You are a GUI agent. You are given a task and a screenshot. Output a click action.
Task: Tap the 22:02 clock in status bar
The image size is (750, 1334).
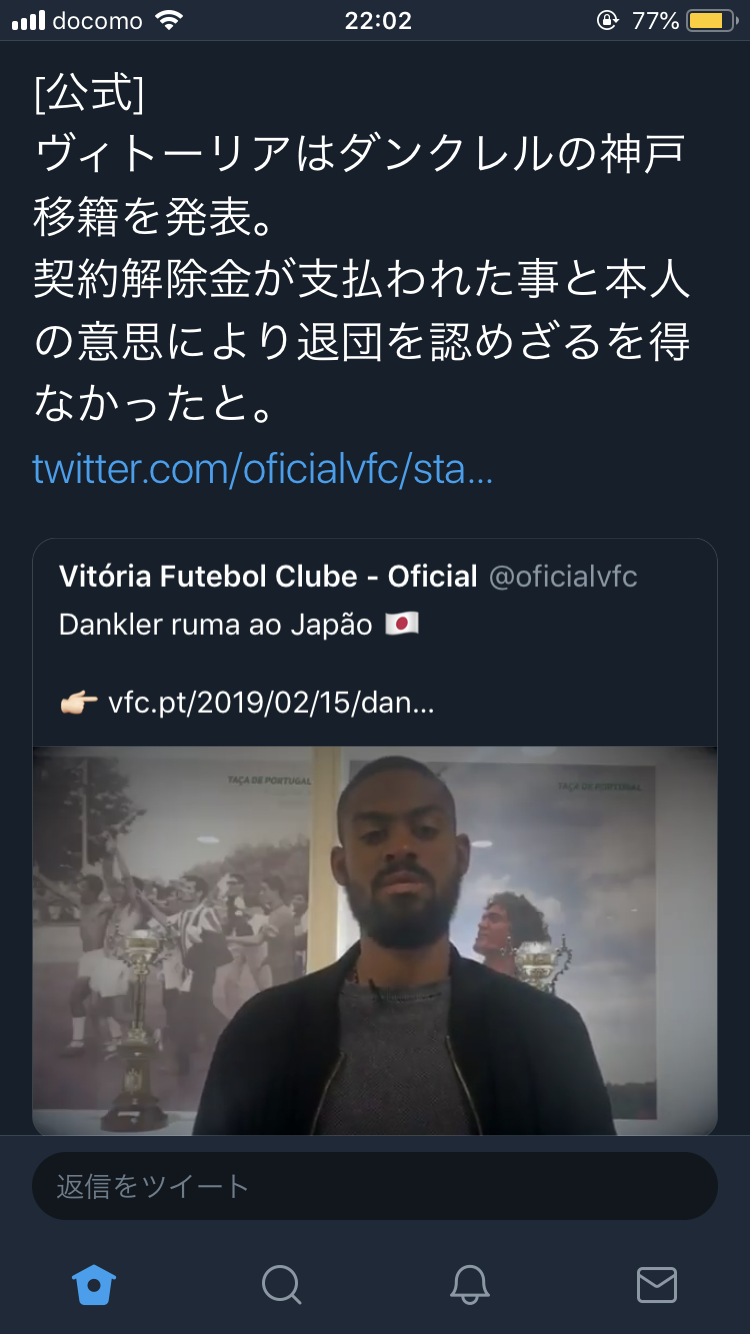(378, 21)
